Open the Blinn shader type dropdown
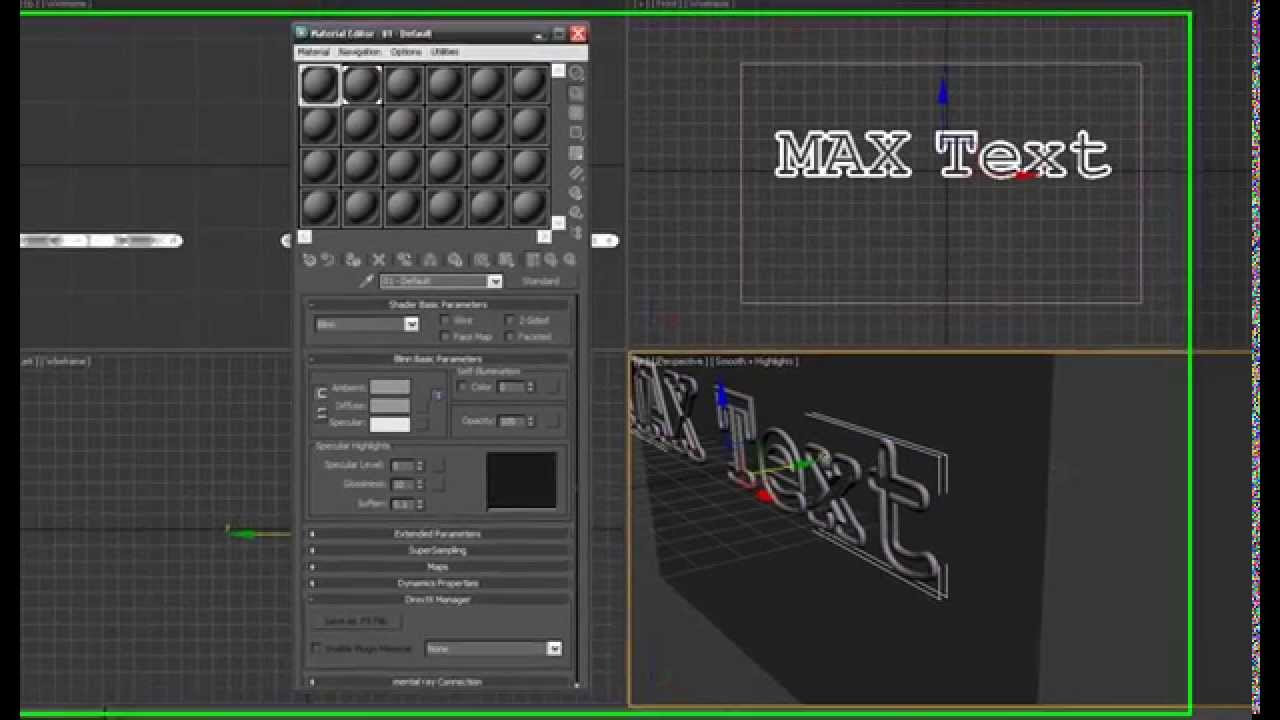The height and width of the screenshot is (720, 1280). pos(411,324)
